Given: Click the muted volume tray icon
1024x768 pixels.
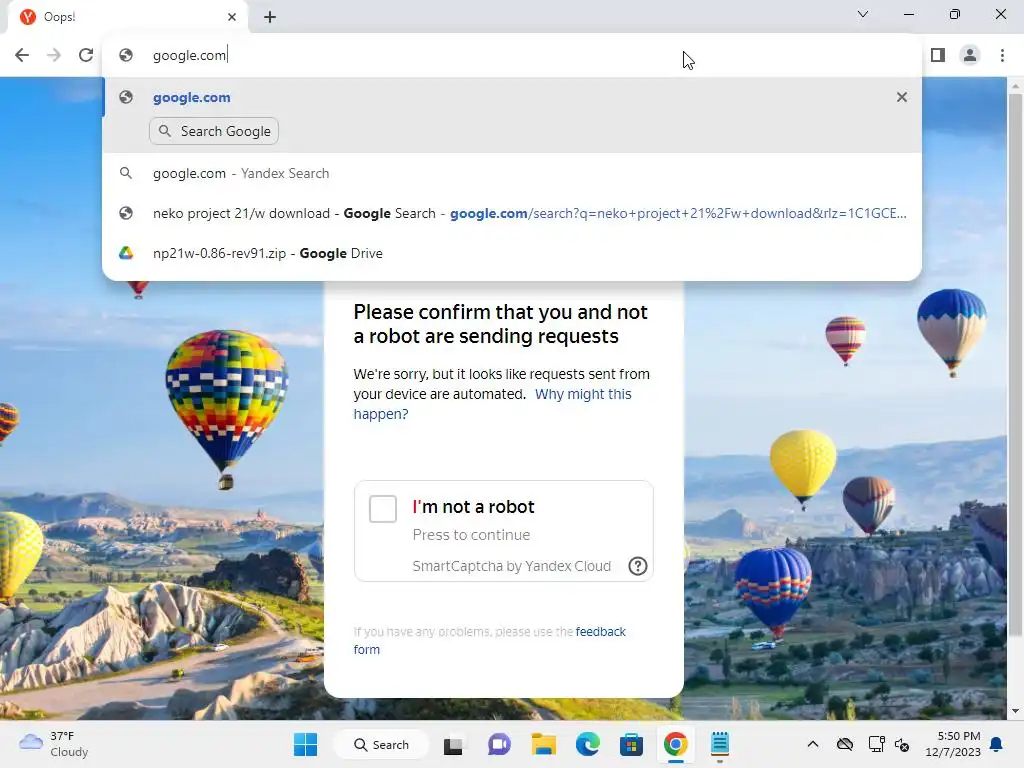Looking at the screenshot, I should pyautogui.click(x=902, y=744).
